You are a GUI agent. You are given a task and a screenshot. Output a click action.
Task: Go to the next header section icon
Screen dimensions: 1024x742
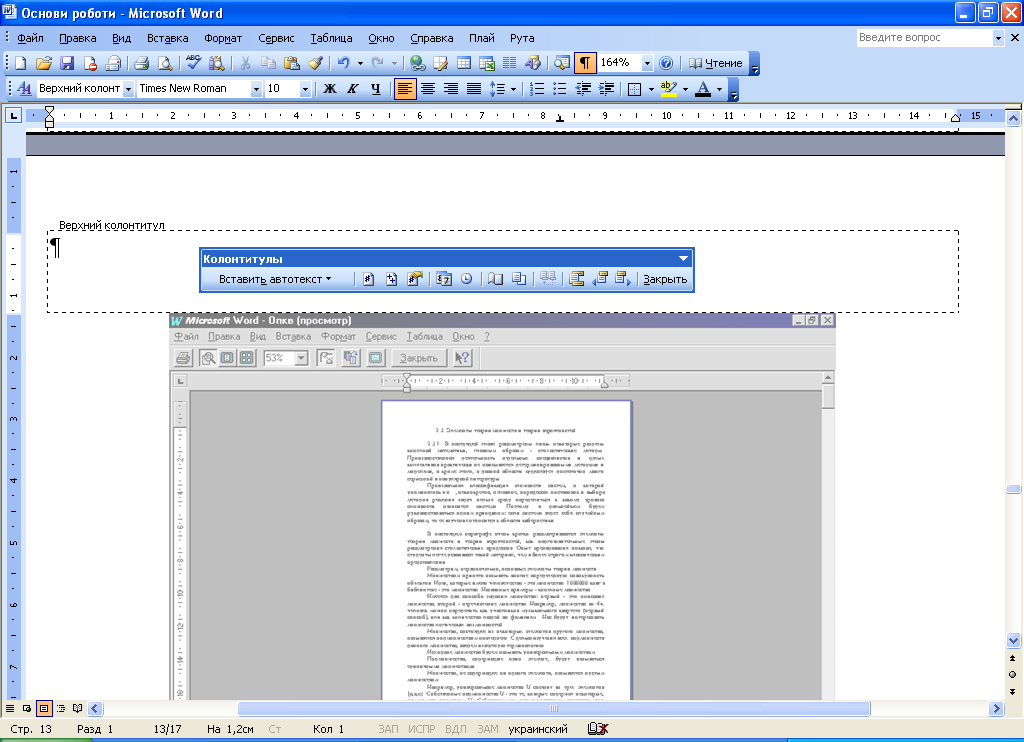pos(622,280)
